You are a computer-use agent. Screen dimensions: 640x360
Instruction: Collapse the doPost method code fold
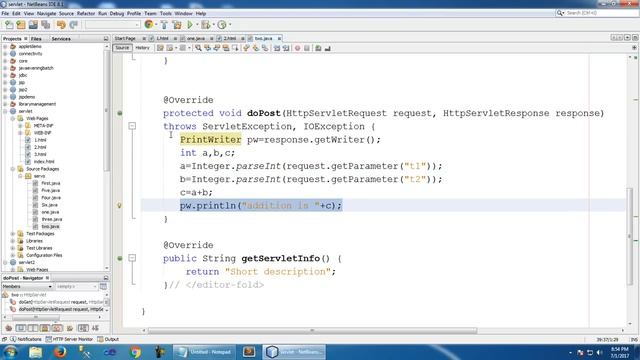coord(132,126)
